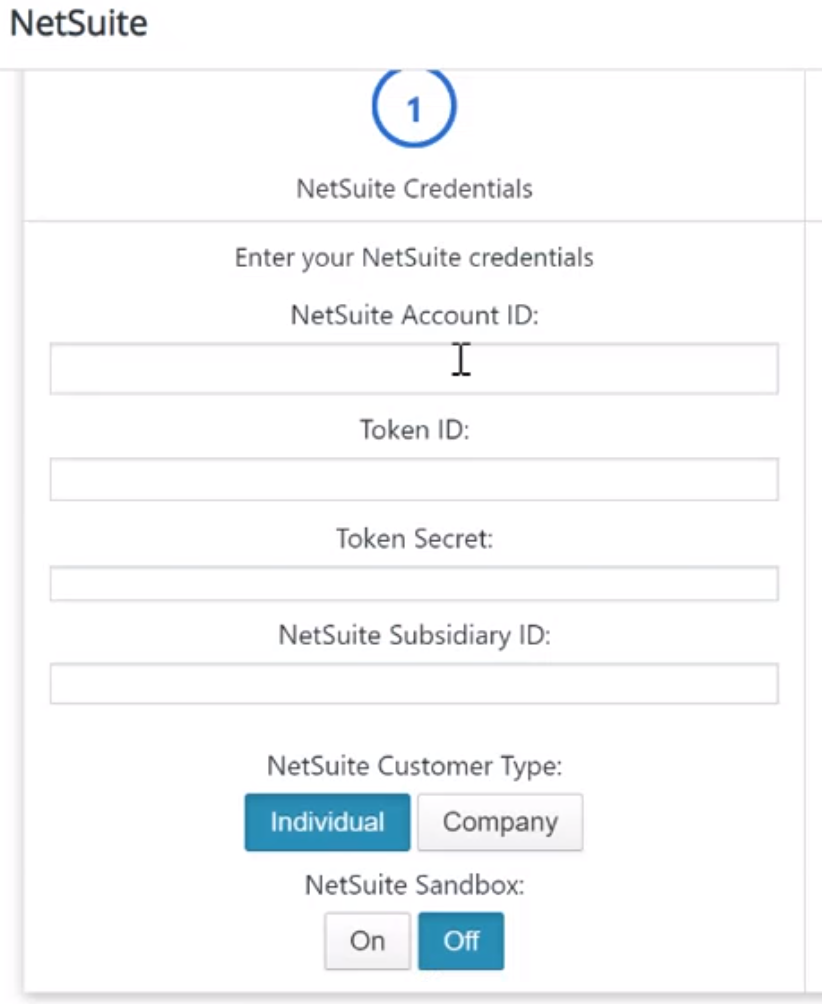Turn NetSuite Sandbox On
The width and height of the screenshot is (822, 1004).
point(367,941)
